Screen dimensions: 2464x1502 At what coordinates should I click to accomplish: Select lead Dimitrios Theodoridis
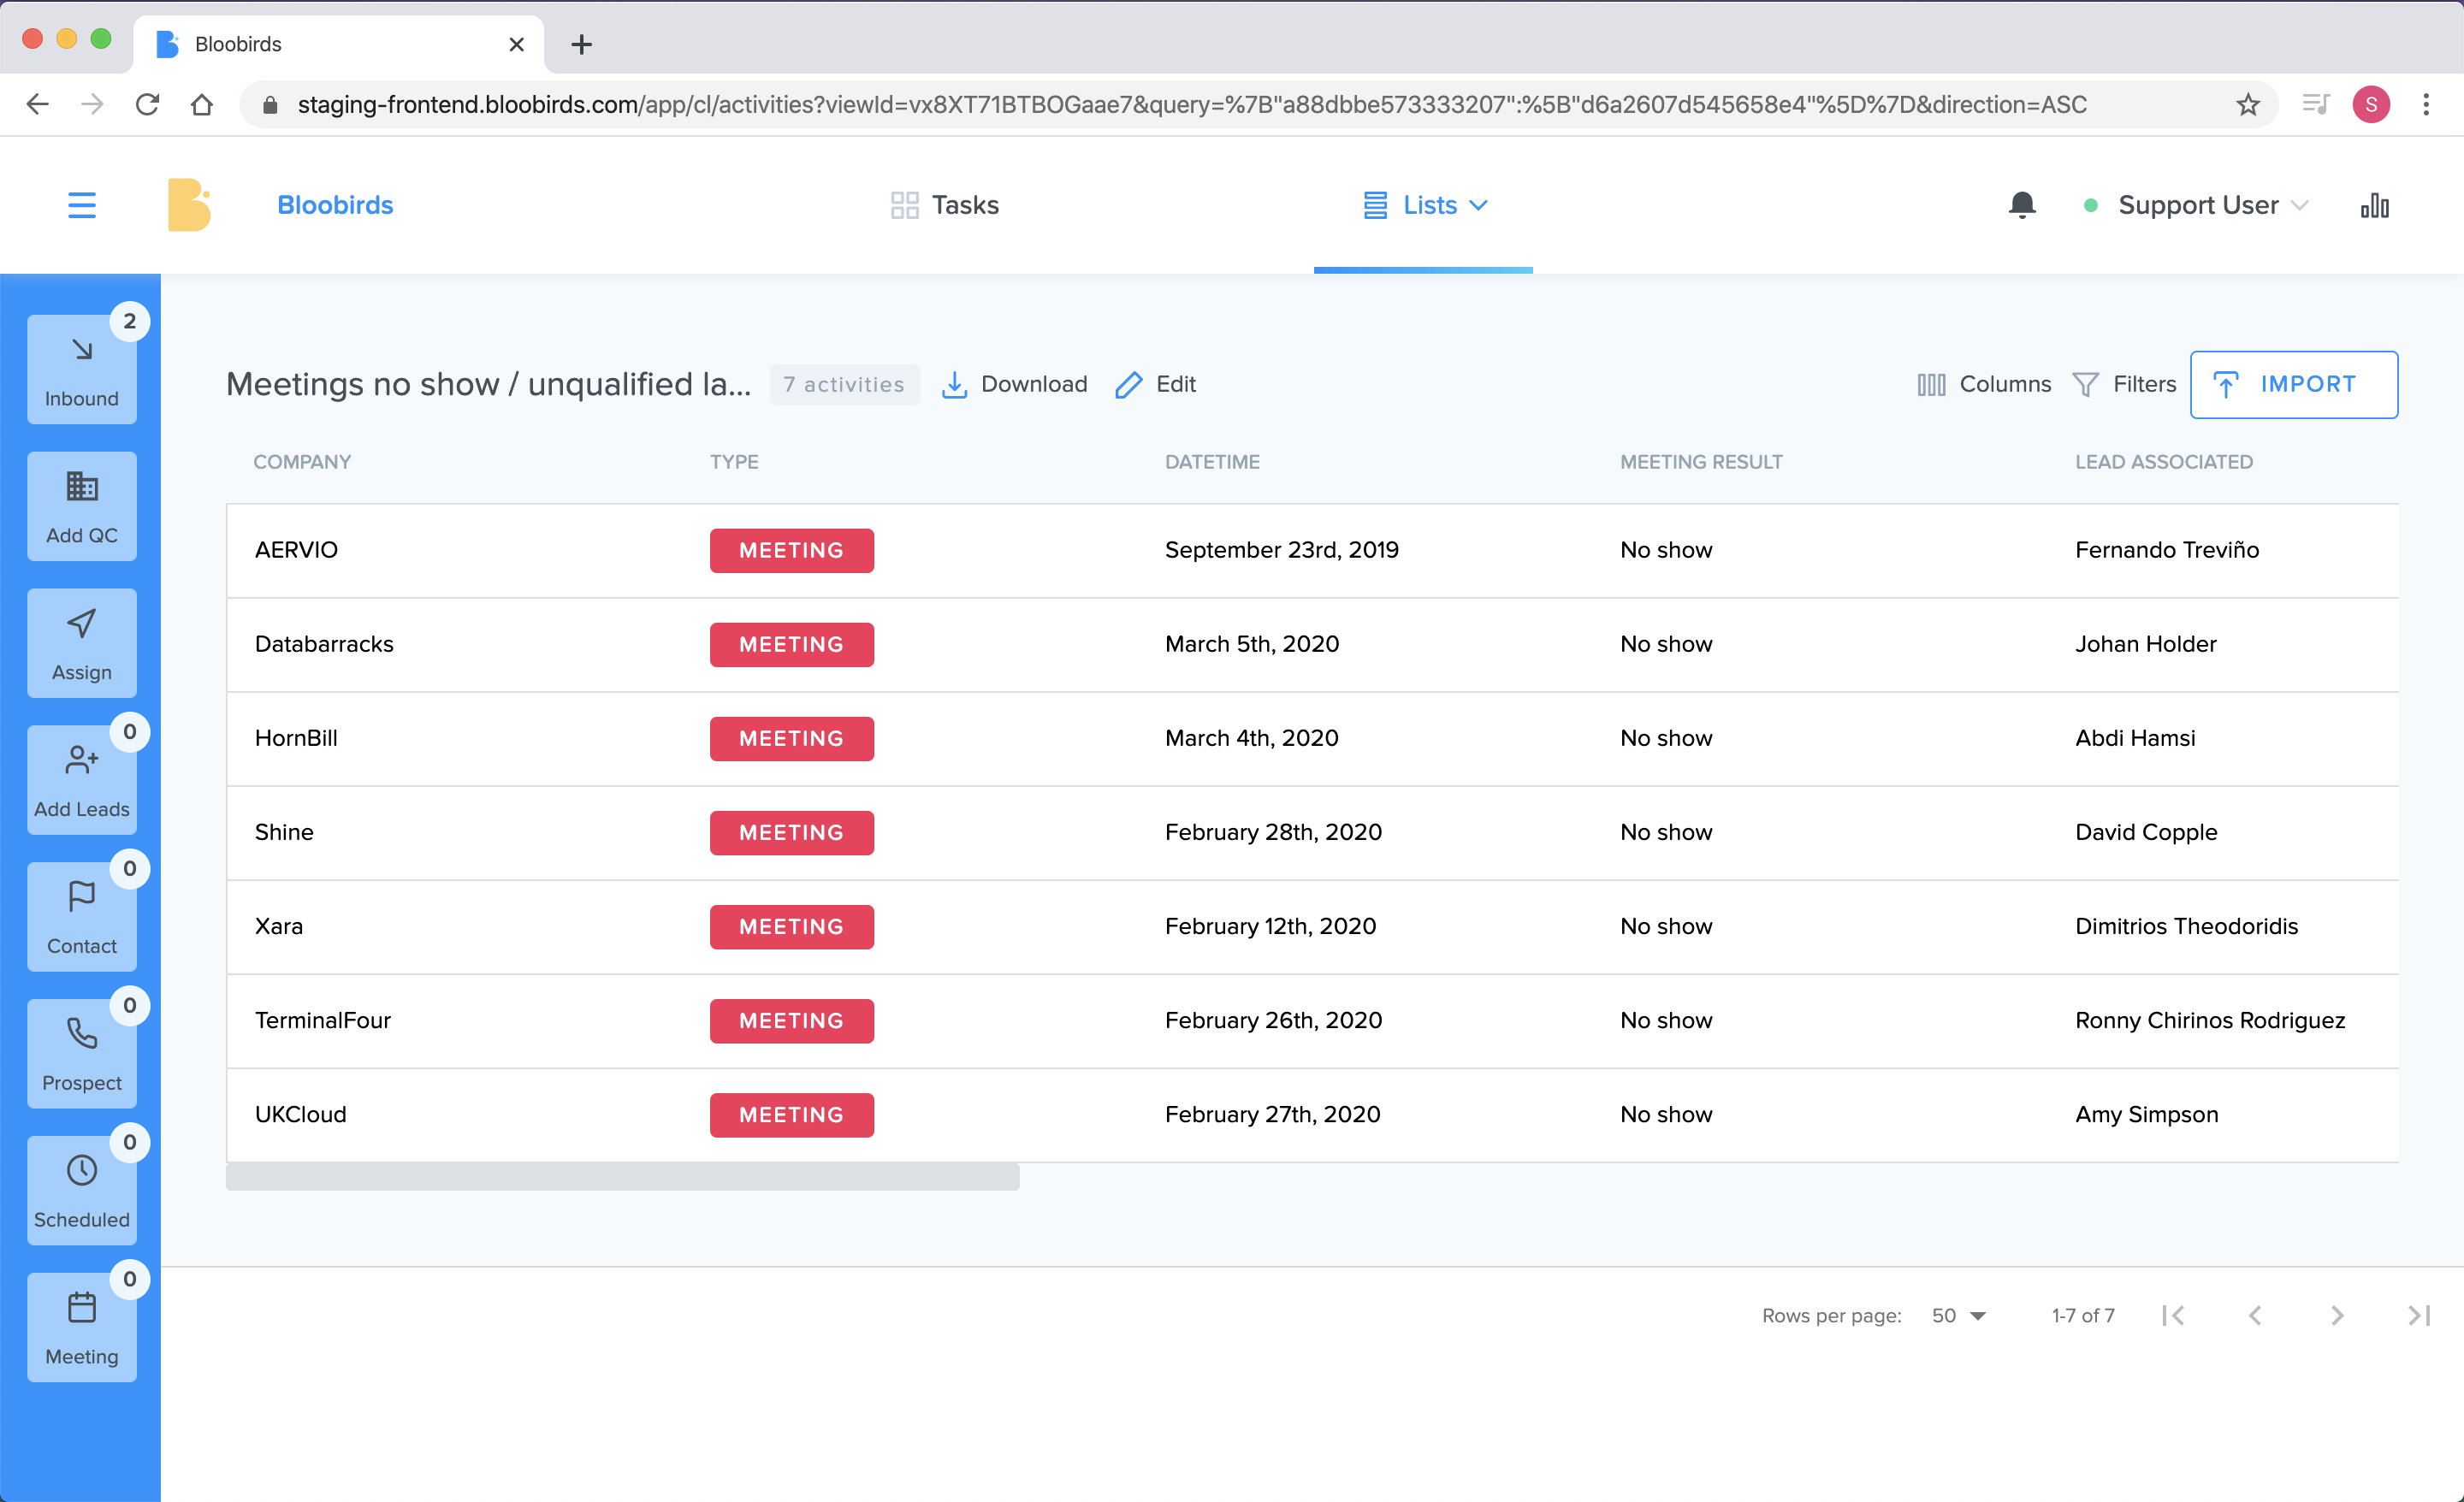click(2186, 926)
